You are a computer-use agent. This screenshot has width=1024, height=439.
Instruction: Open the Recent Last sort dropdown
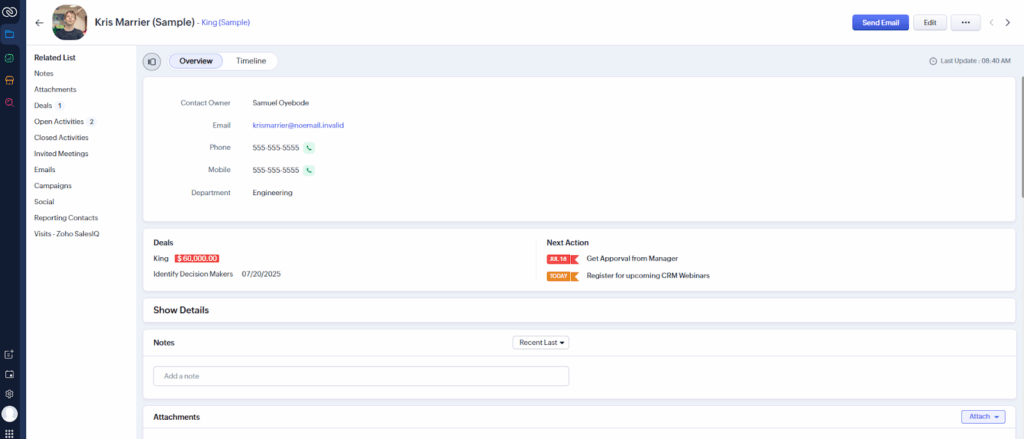(541, 342)
